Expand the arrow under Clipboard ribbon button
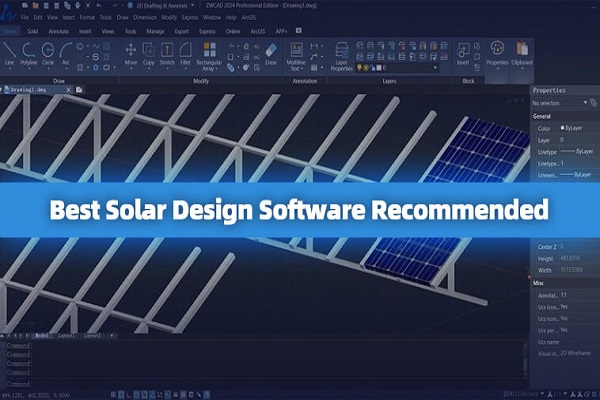 (522, 69)
